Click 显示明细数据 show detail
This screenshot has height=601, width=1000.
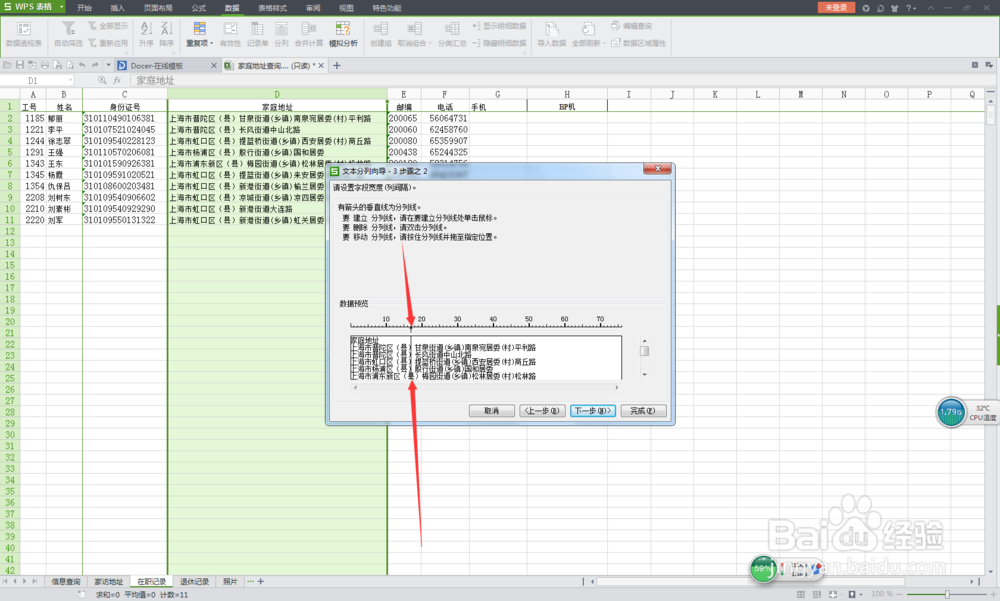tap(499, 26)
